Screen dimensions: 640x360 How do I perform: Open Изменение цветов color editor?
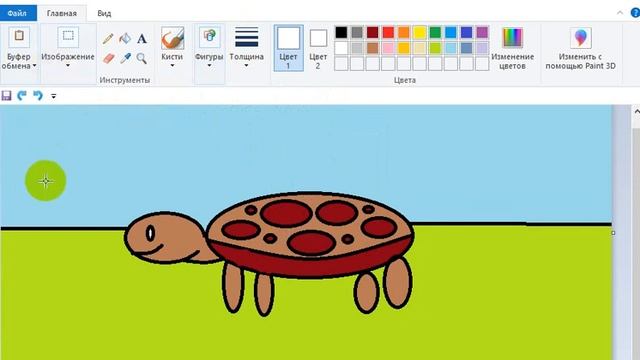coord(512,48)
